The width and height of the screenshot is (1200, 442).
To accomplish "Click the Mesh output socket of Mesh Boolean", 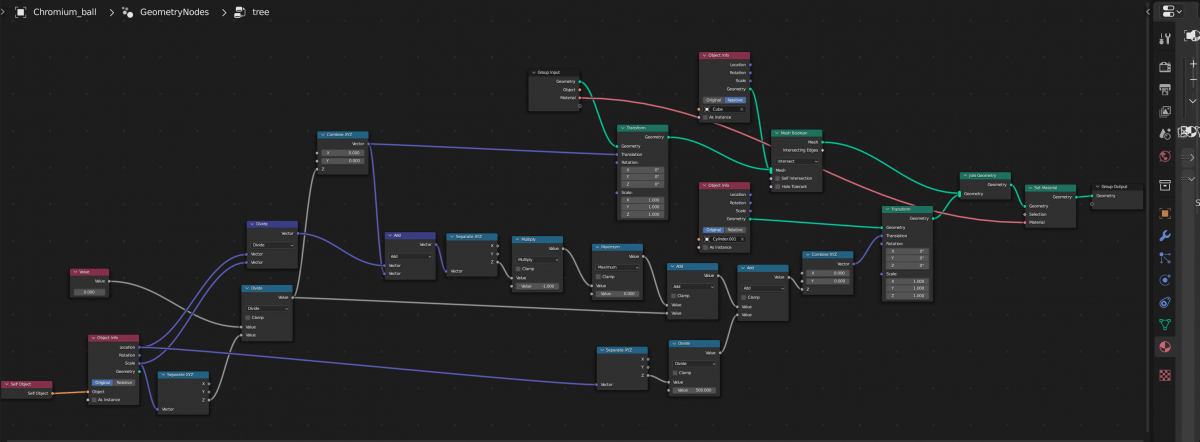I will click(822, 142).
